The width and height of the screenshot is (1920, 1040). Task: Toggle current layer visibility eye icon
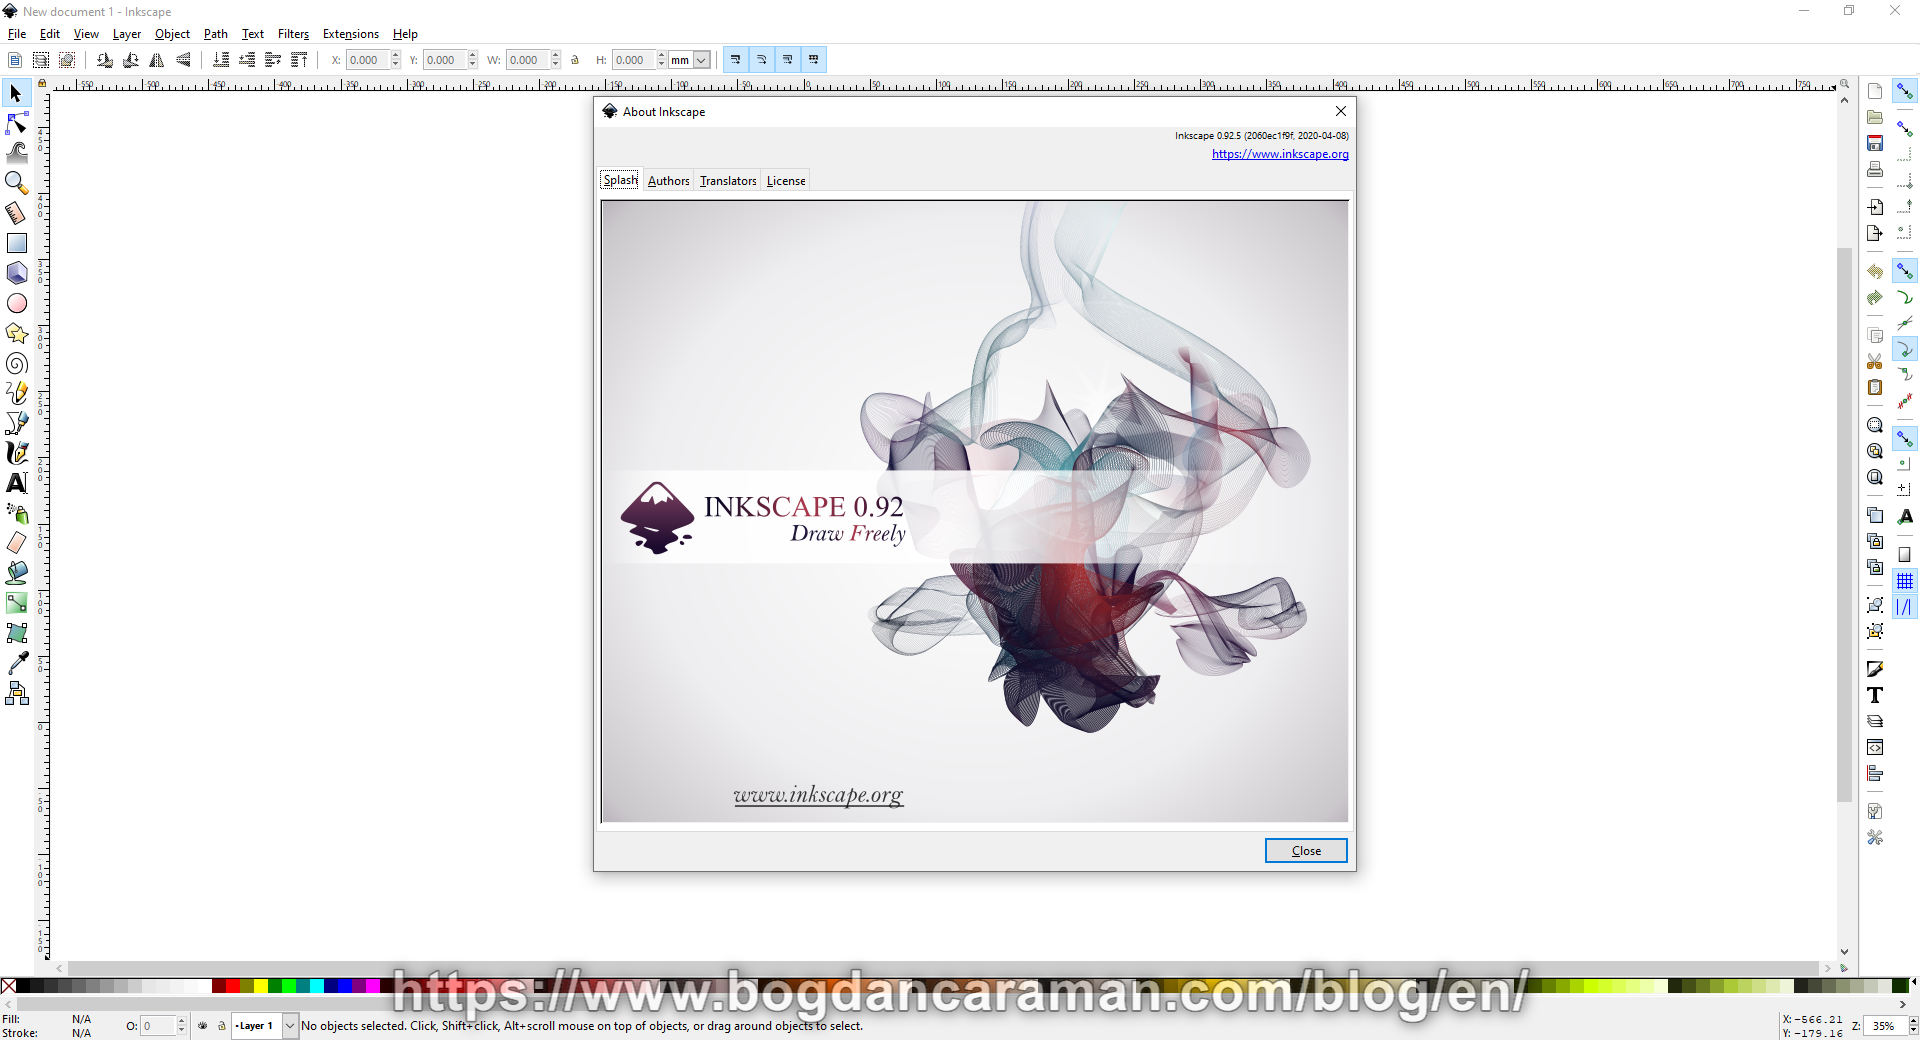[203, 1025]
